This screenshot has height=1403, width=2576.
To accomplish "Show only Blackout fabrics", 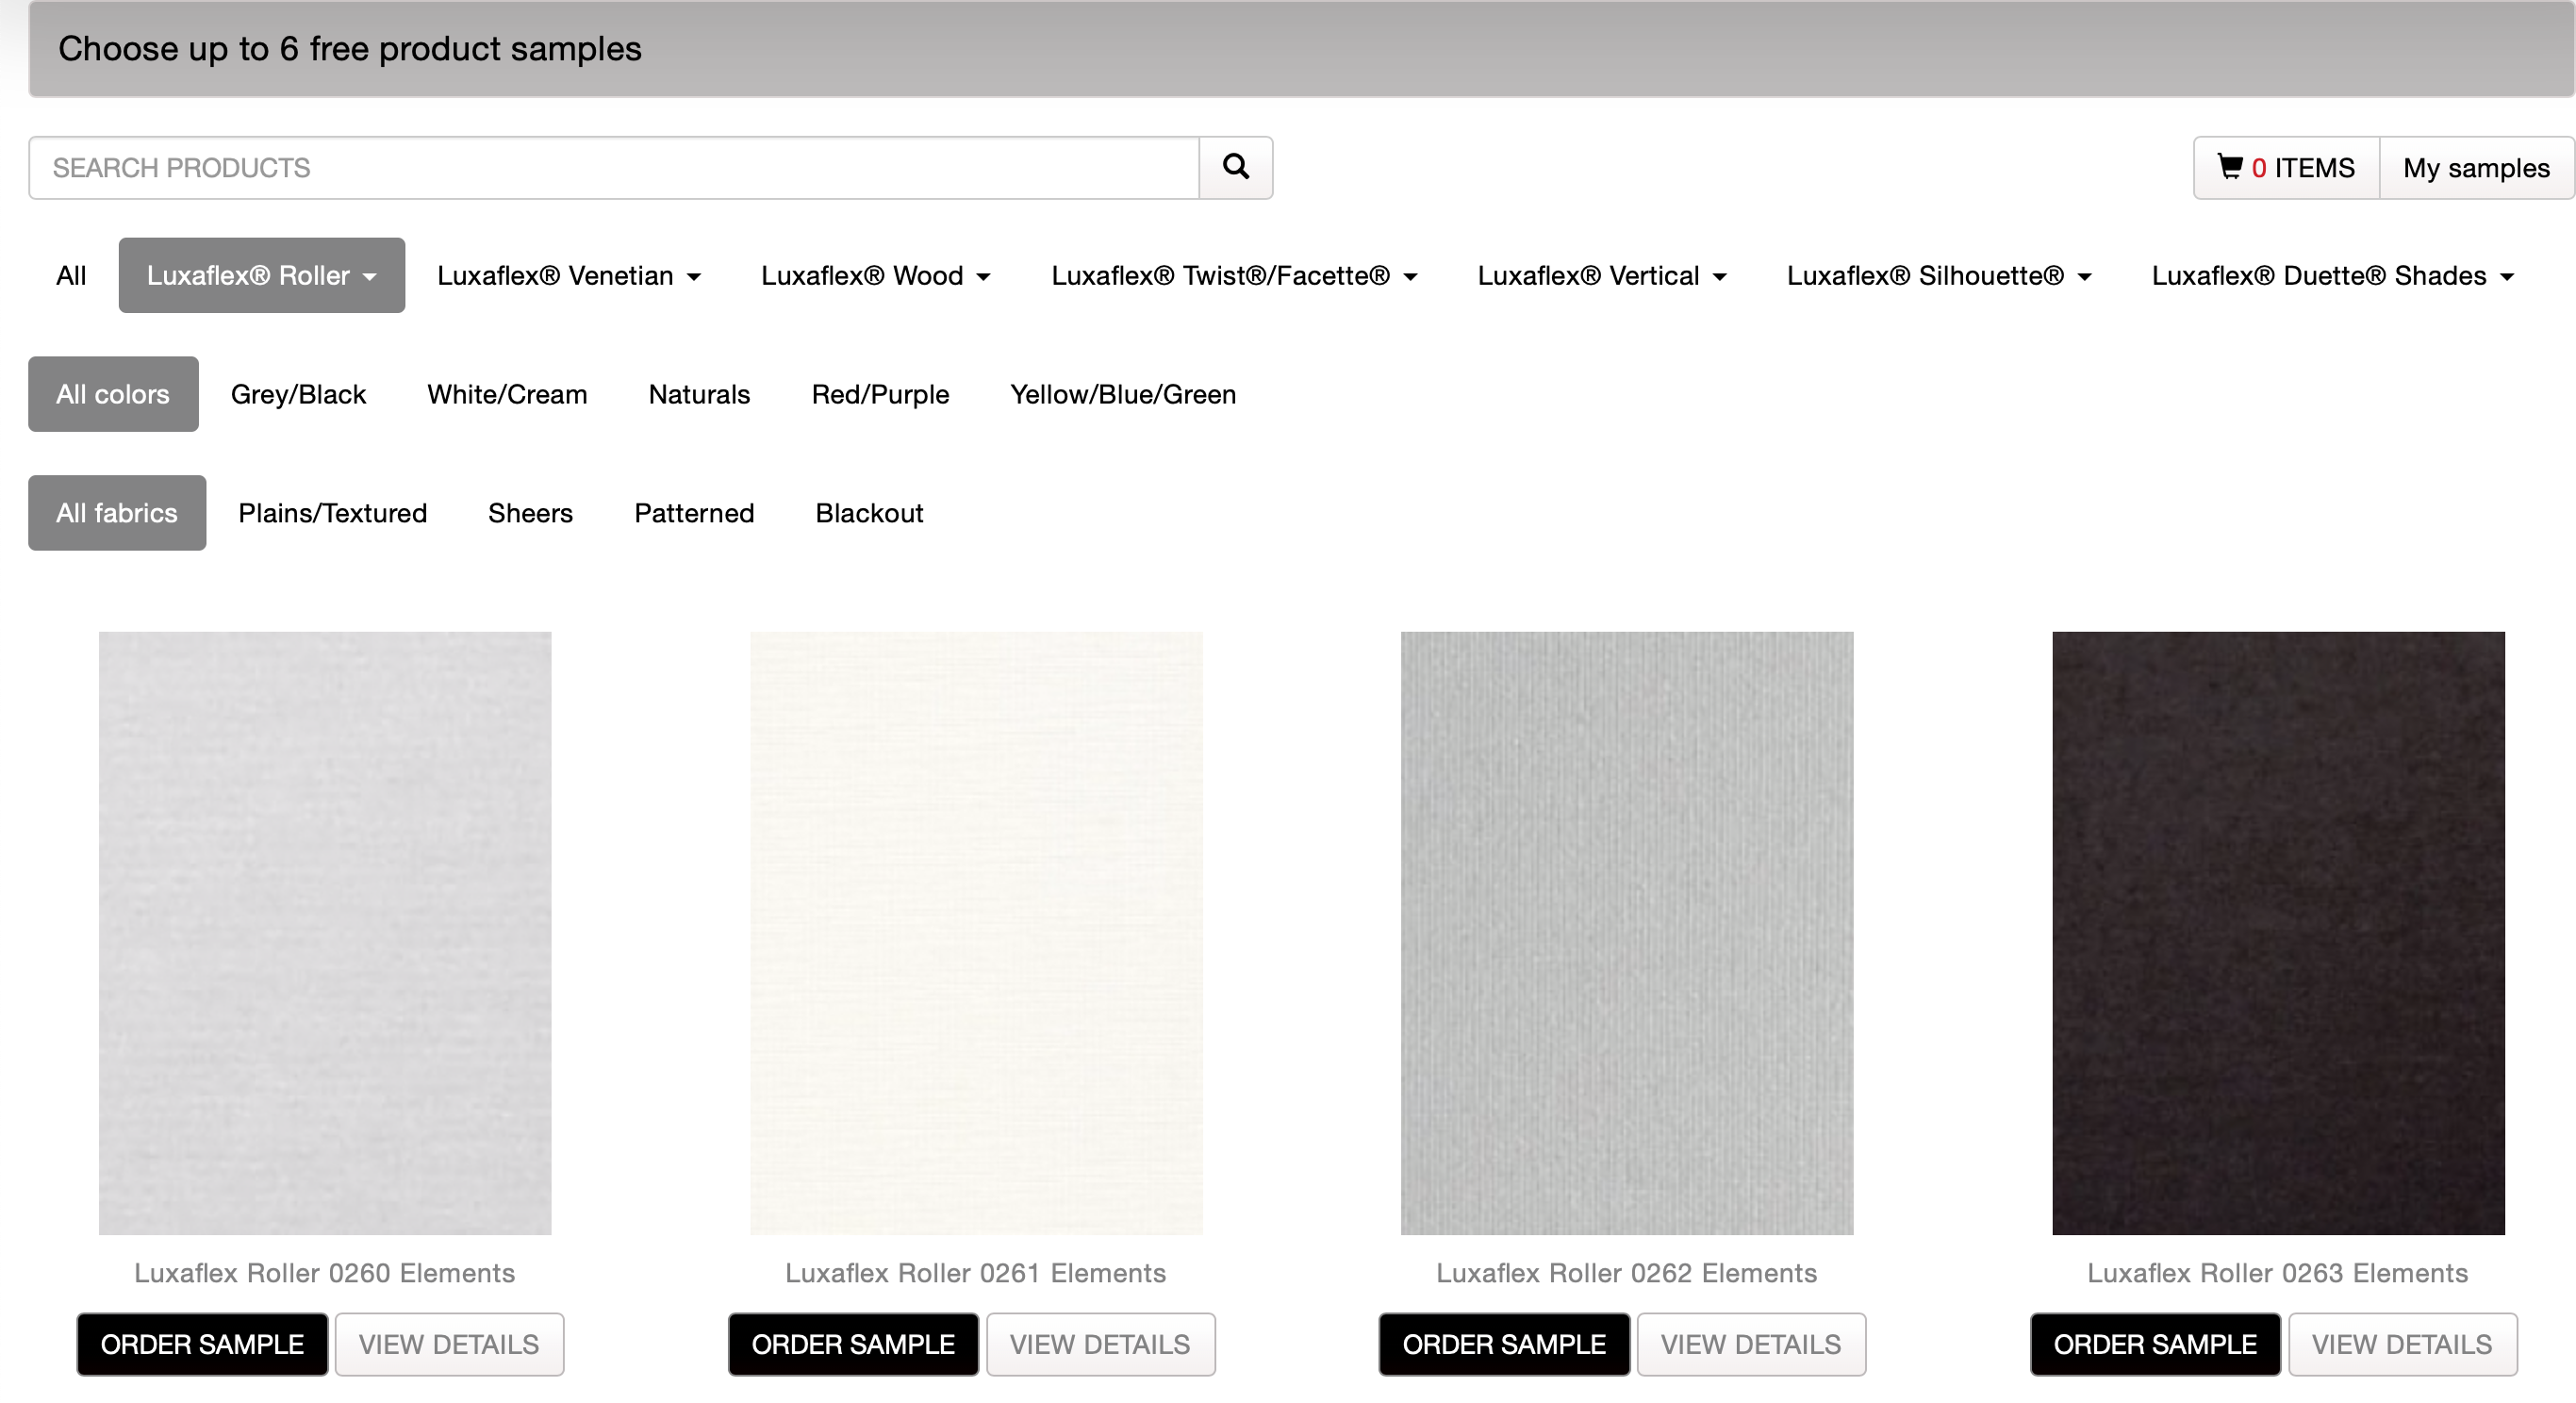I will click(868, 513).
